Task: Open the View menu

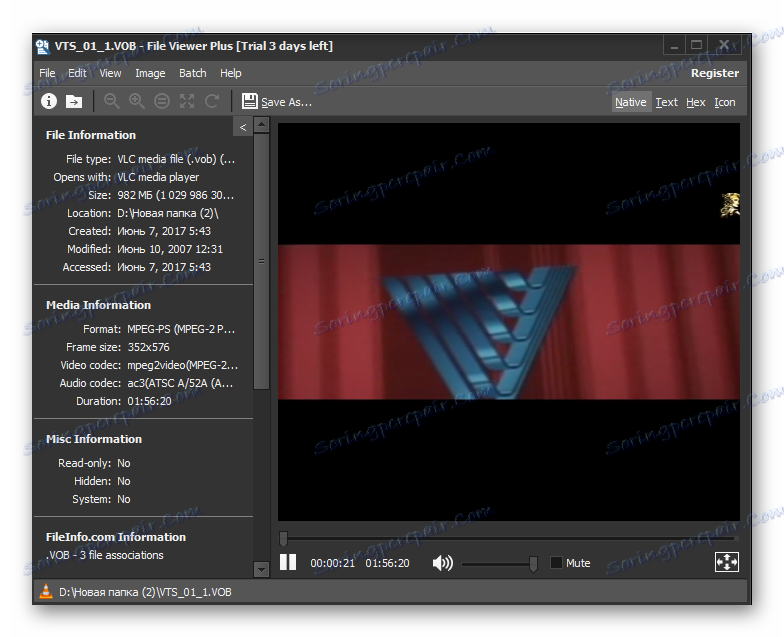Action: 110,73
